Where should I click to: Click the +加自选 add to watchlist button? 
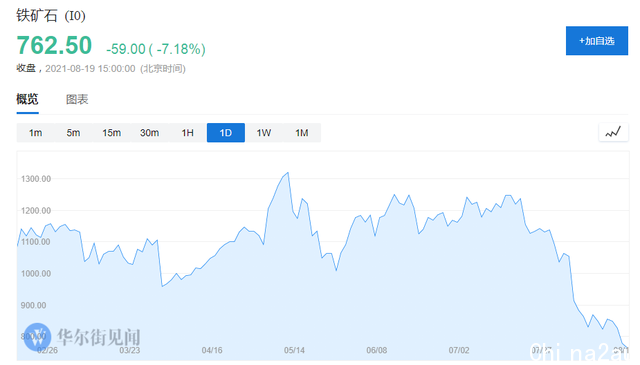point(597,41)
